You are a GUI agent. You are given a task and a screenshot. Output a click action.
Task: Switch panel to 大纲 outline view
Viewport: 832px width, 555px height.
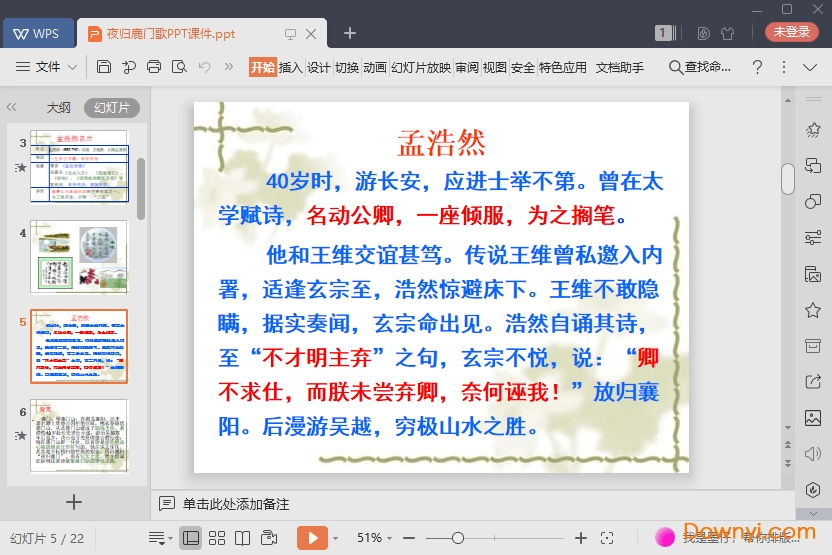tap(58, 107)
